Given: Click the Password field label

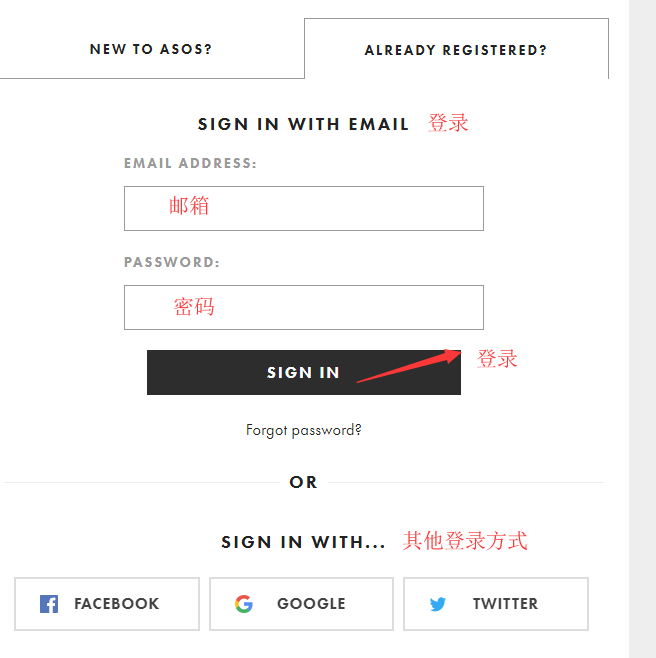Looking at the screenshot, I should (172, 262).
